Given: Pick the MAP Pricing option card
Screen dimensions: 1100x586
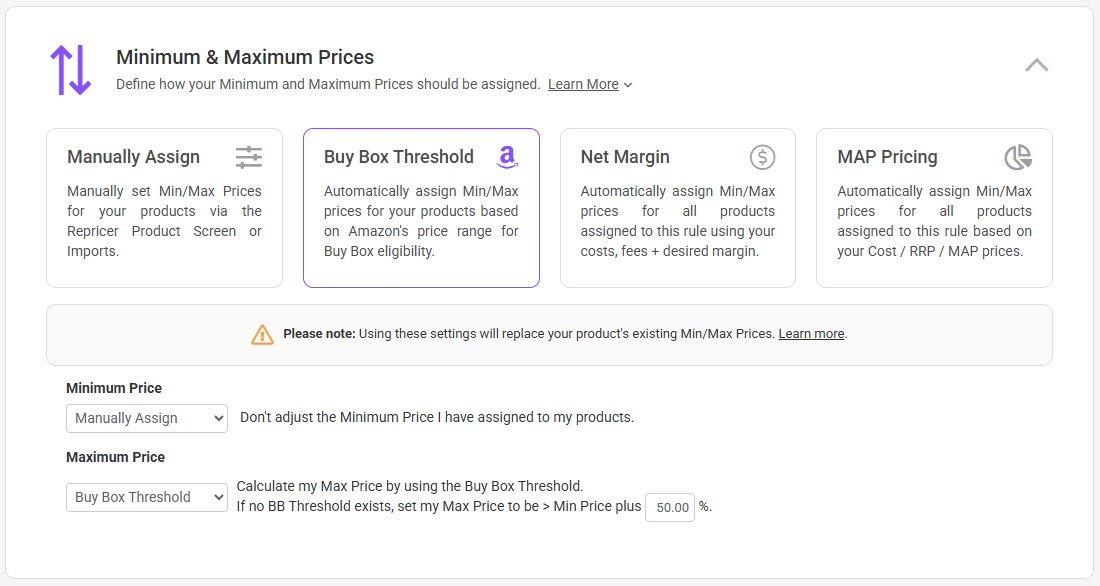Looking at the screenshot, I should [934, 220].
